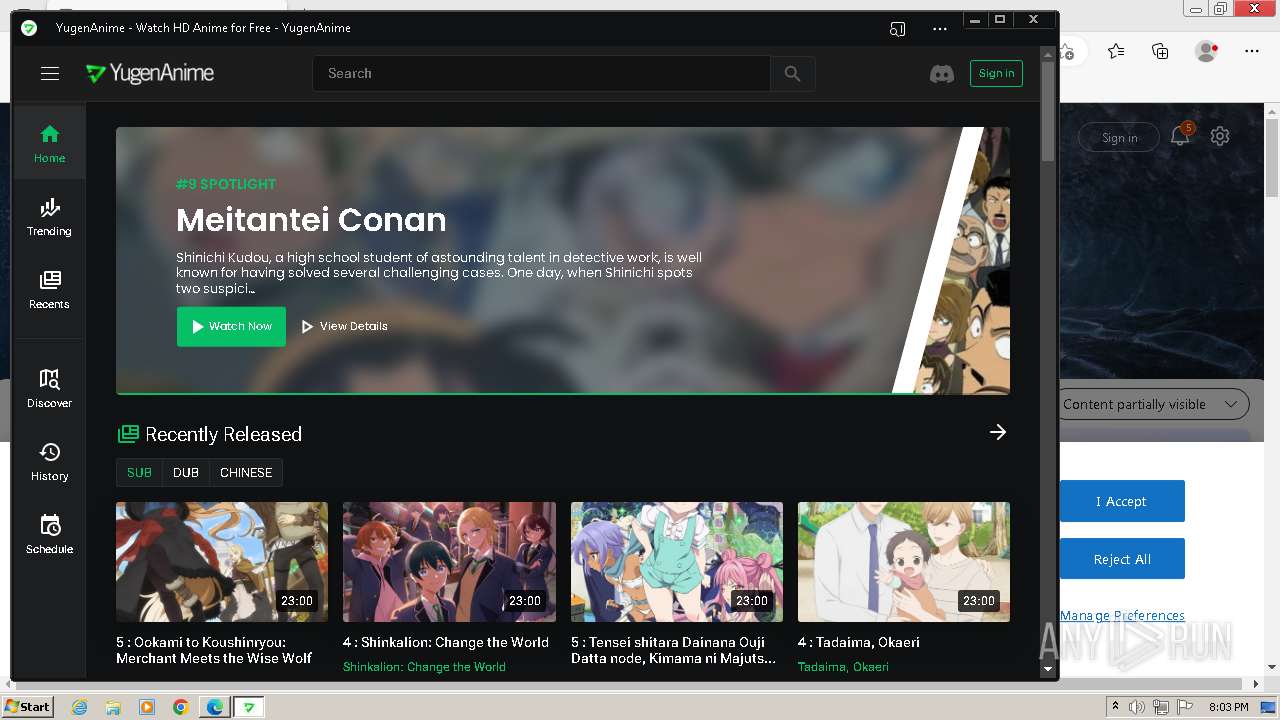Click View Details for Meitantei Conan
The width and height of the screenshot is (1280, 720).
pyautogui.click(x=344, y=326)
